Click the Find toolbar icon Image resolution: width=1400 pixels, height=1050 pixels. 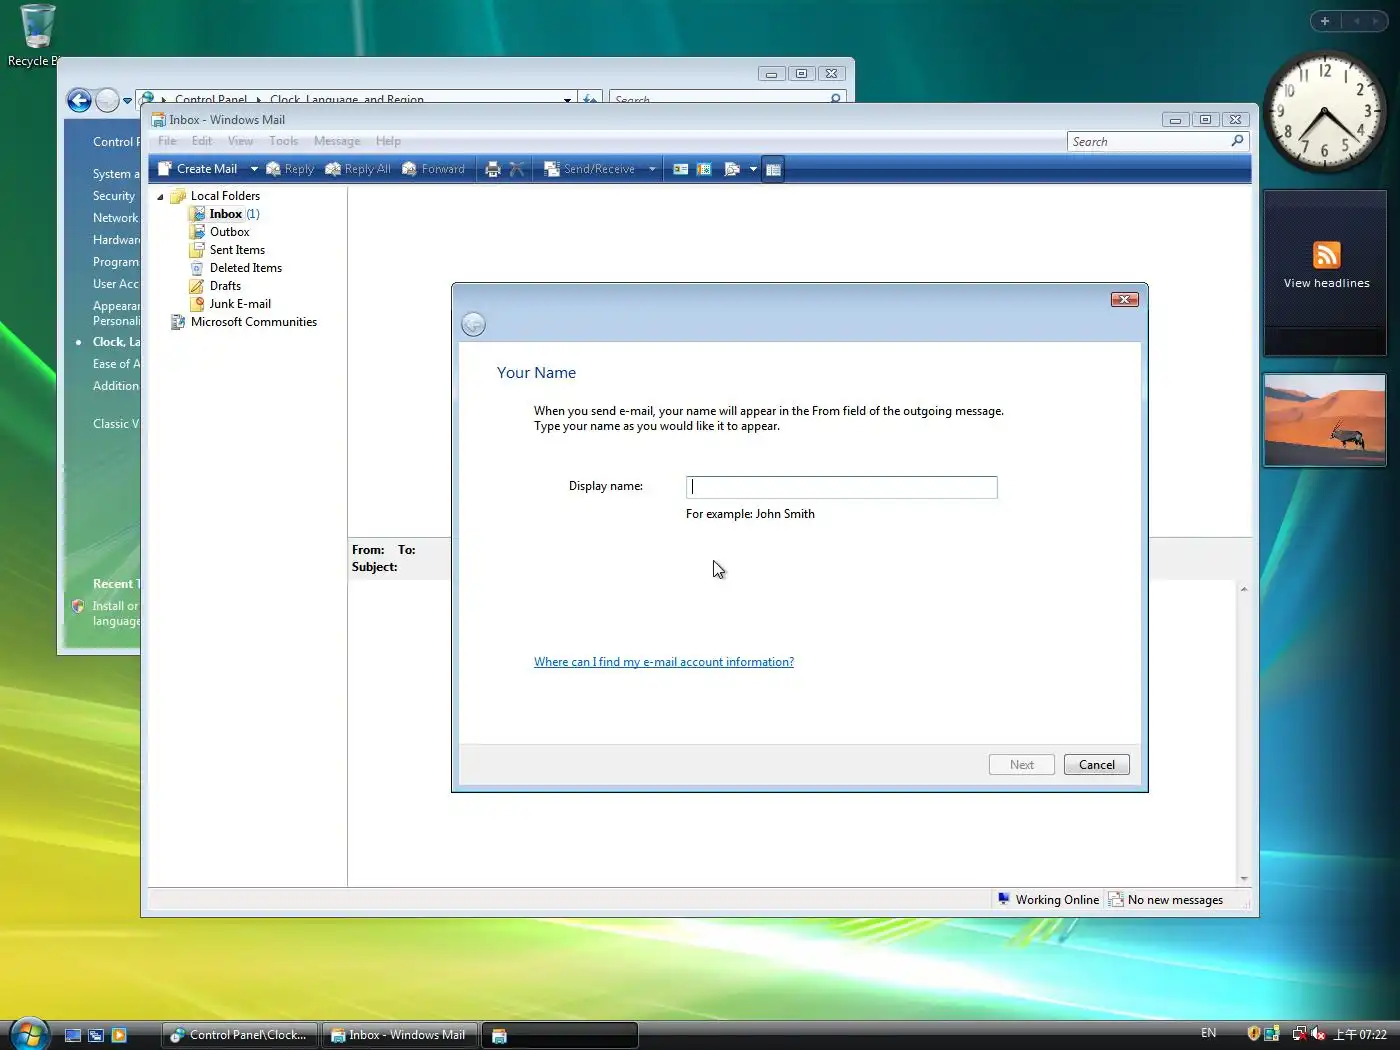click(732, 169)
